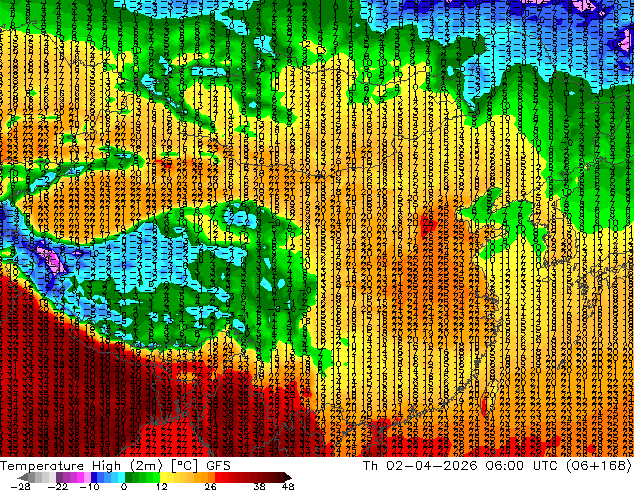Click the date 'Th 02-04-2026'
Screen dimensions: 634x490
pos(420,466)
